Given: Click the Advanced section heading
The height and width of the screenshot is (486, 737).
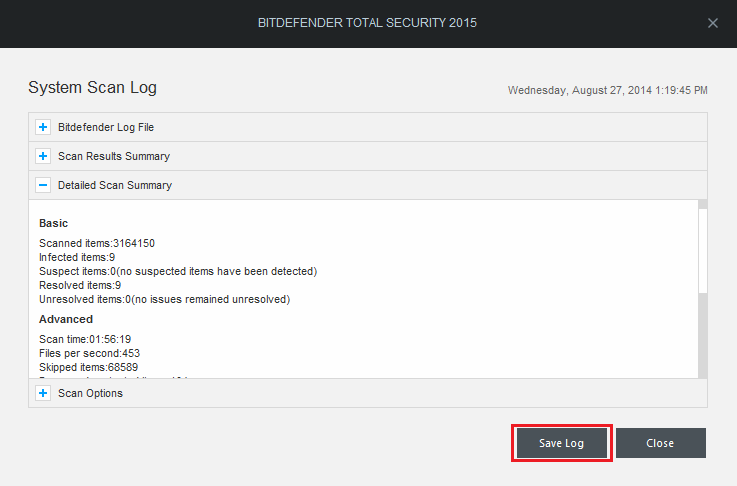Looking at the screenshot, I should (66, 319).
